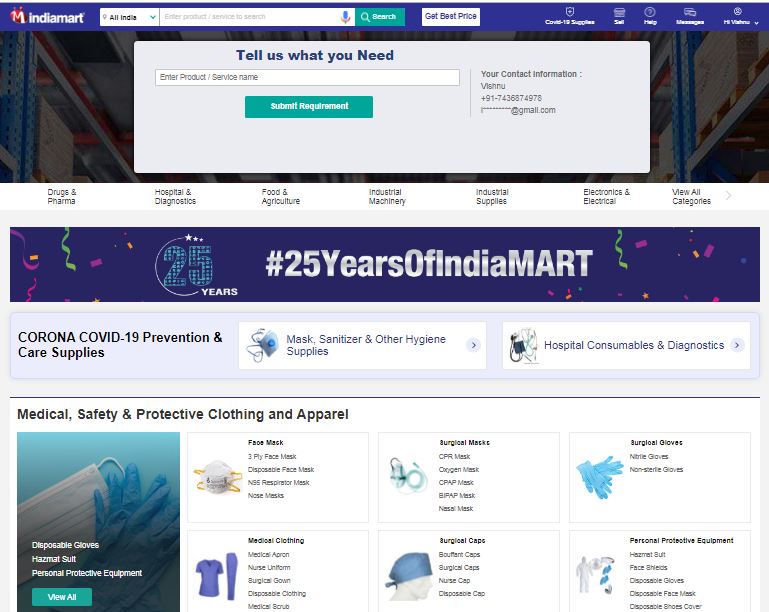The height and width of the screenshot is (612, 769).
Task: Open 3 Ply Face Mask link
Action: click(x=272, y=457)
